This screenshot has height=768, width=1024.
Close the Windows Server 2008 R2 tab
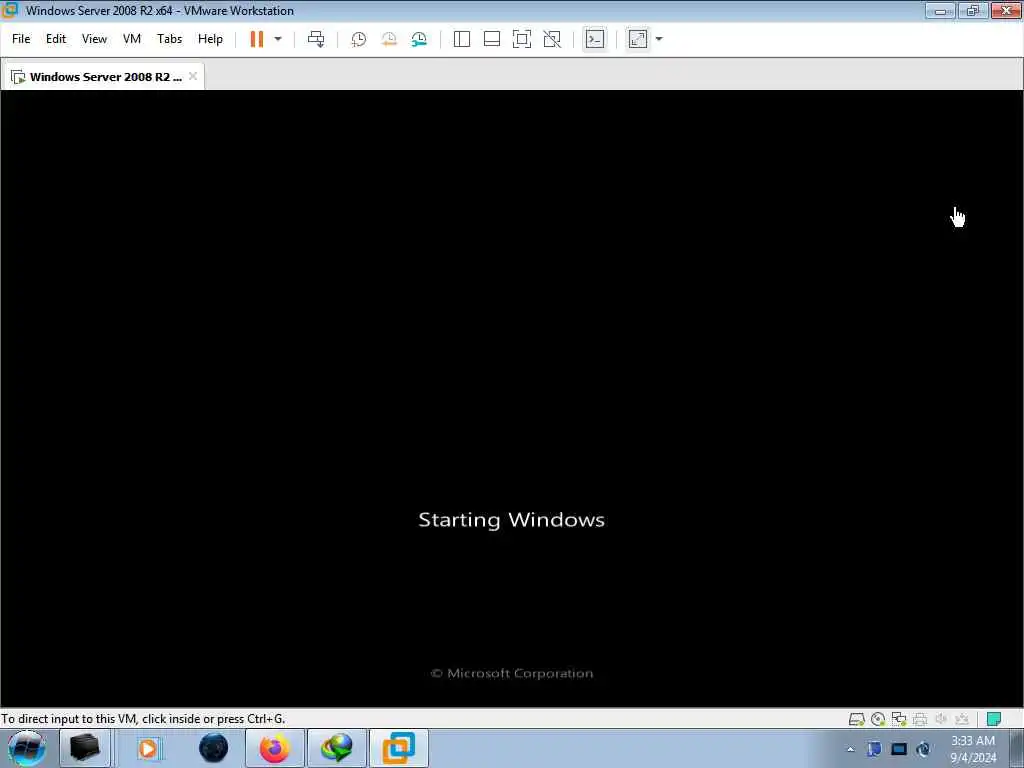point(193,76)
